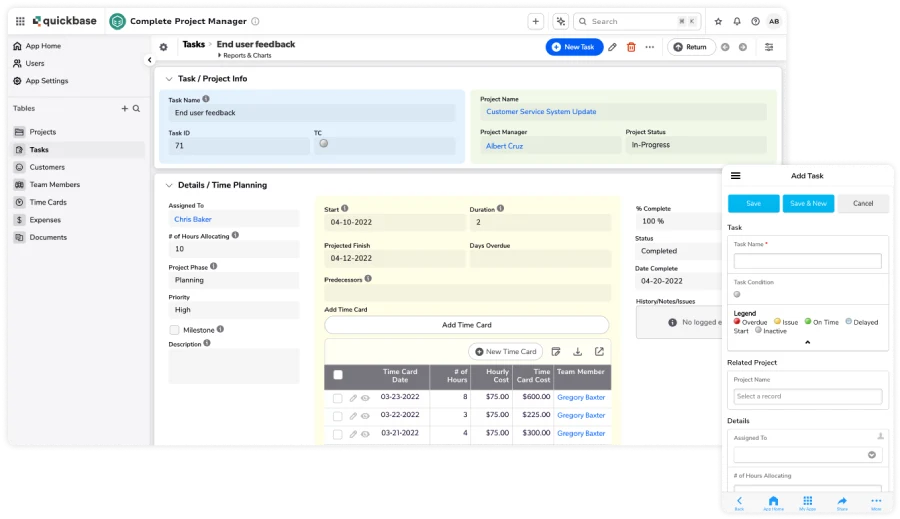View the 03-22-2022 time card eye icon
The image size is (900, 519).
[365, 416]
